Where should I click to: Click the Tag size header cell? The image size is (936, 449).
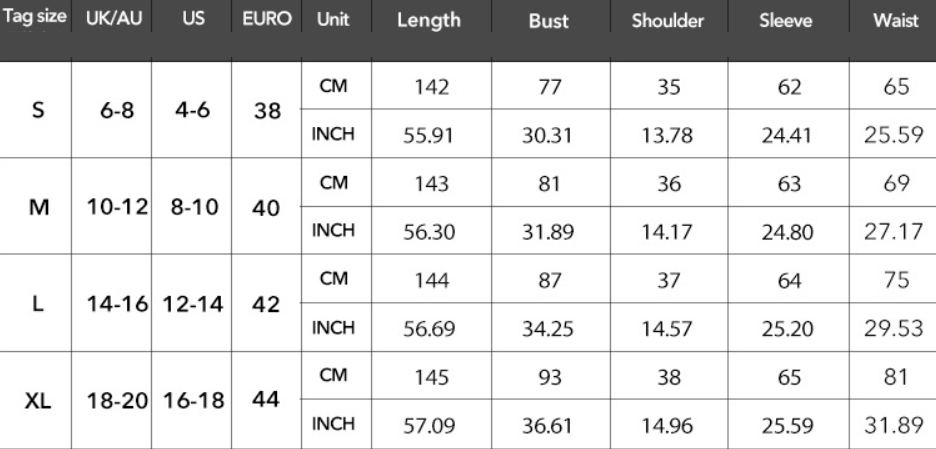point(37,20)
